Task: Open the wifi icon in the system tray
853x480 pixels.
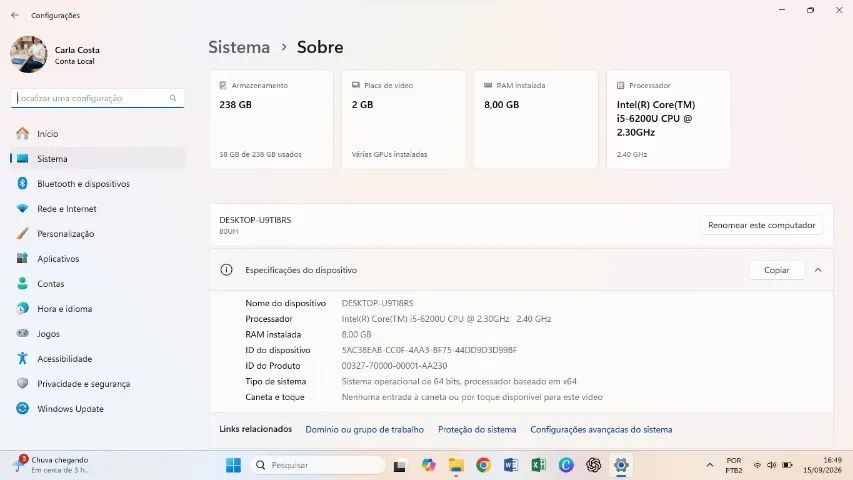Action: coord(757,465)
